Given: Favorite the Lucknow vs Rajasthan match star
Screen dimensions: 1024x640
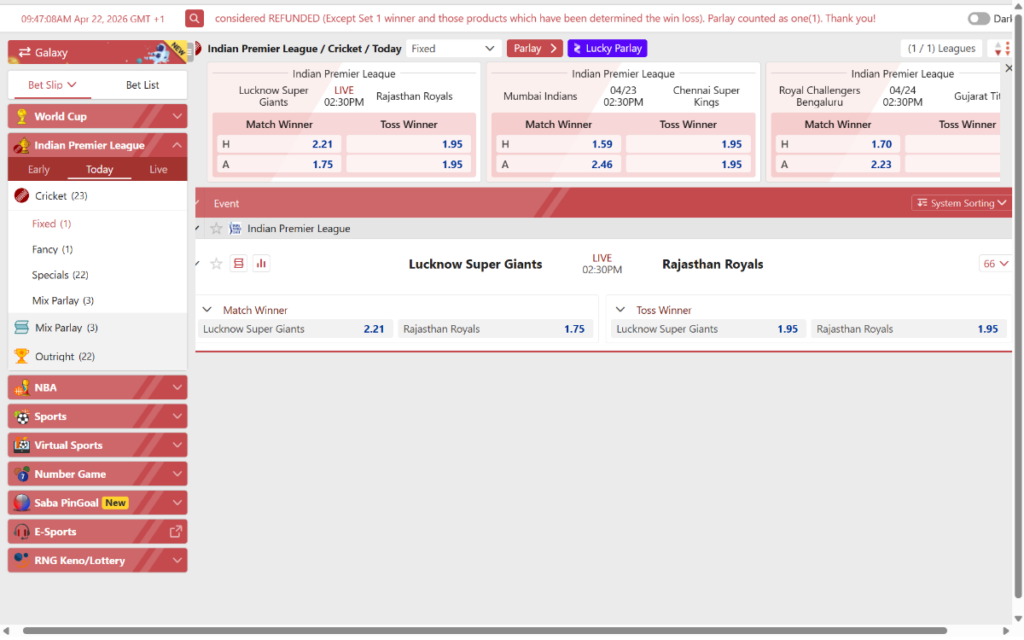Looking at the screenshot, I should pyautogui.click(x=216, y=264).
